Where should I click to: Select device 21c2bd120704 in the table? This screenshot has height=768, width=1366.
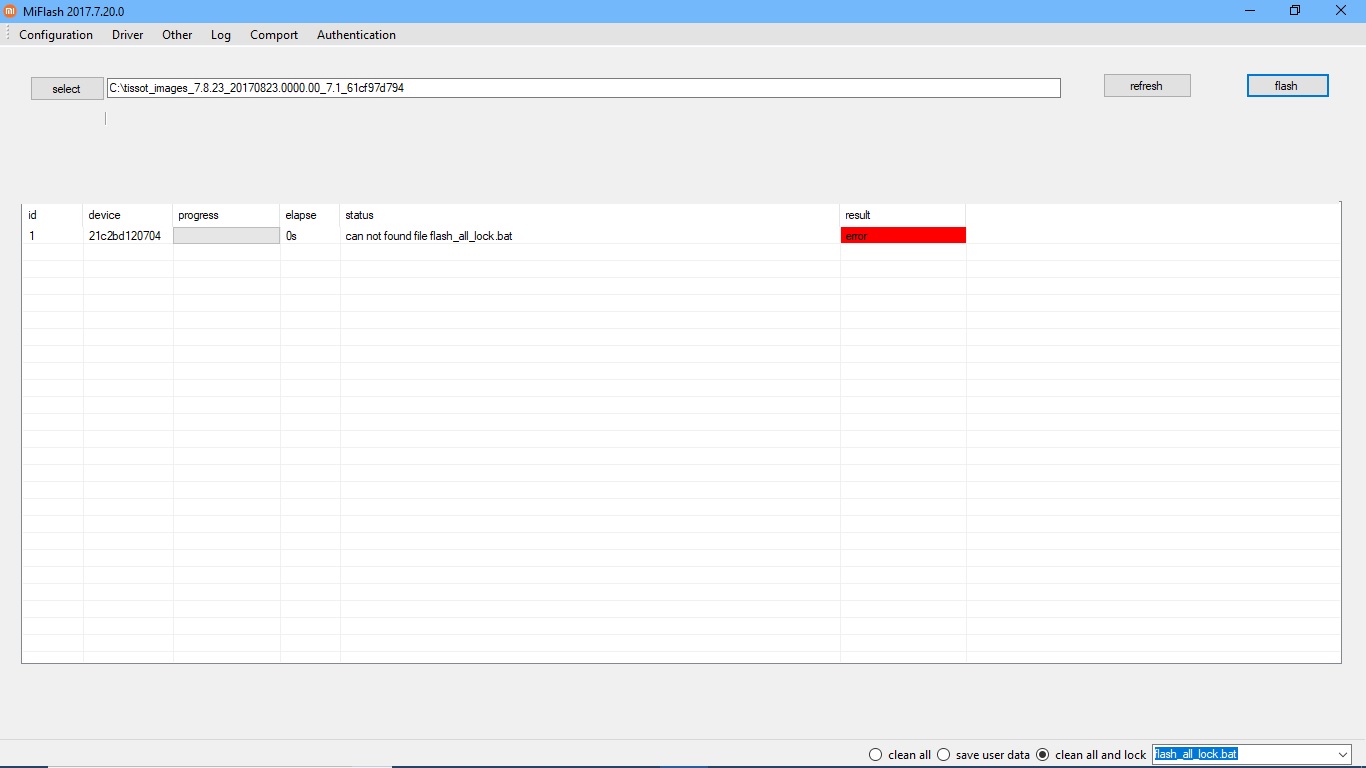coord(125,236)
